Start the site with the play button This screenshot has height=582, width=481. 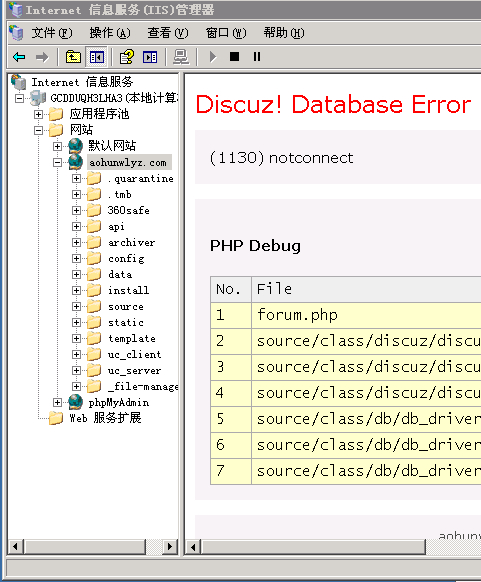213,57
